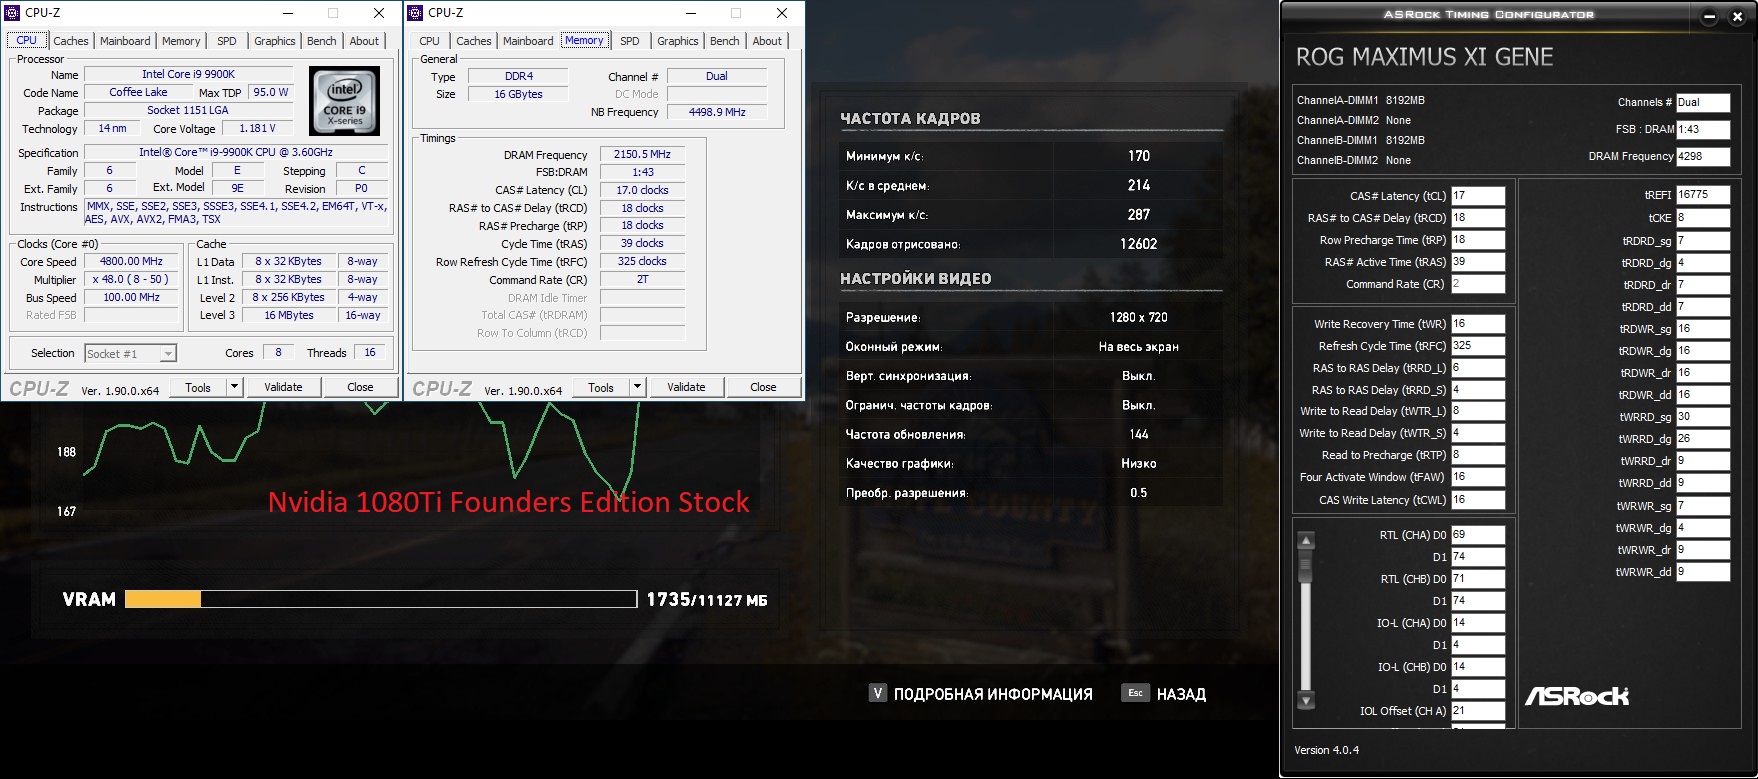This screenshot has width=1758, height=779.
Task: Open Graphics tab in first CPU-Z
Action: click(x=274, y=41)
